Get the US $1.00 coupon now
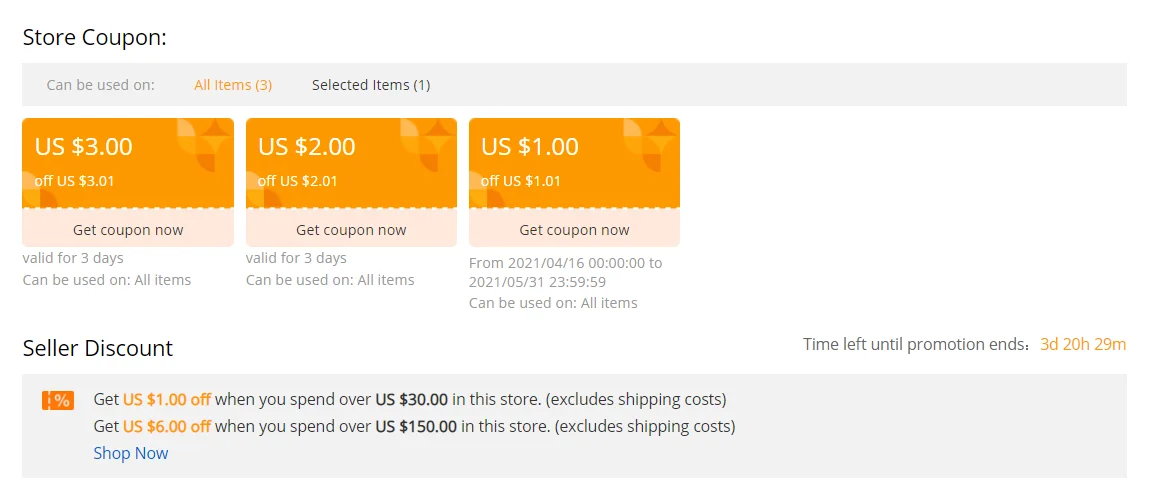The image size is (1150, 500). [574, 230]
